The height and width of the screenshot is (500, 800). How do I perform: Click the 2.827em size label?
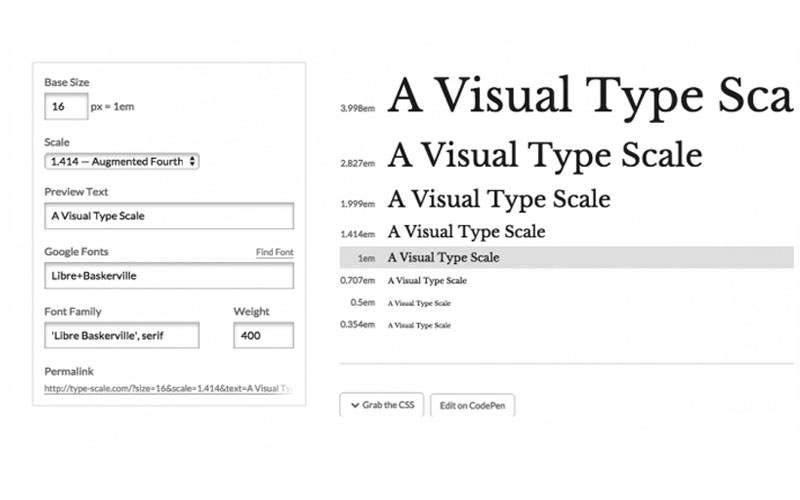coord(357,162)
